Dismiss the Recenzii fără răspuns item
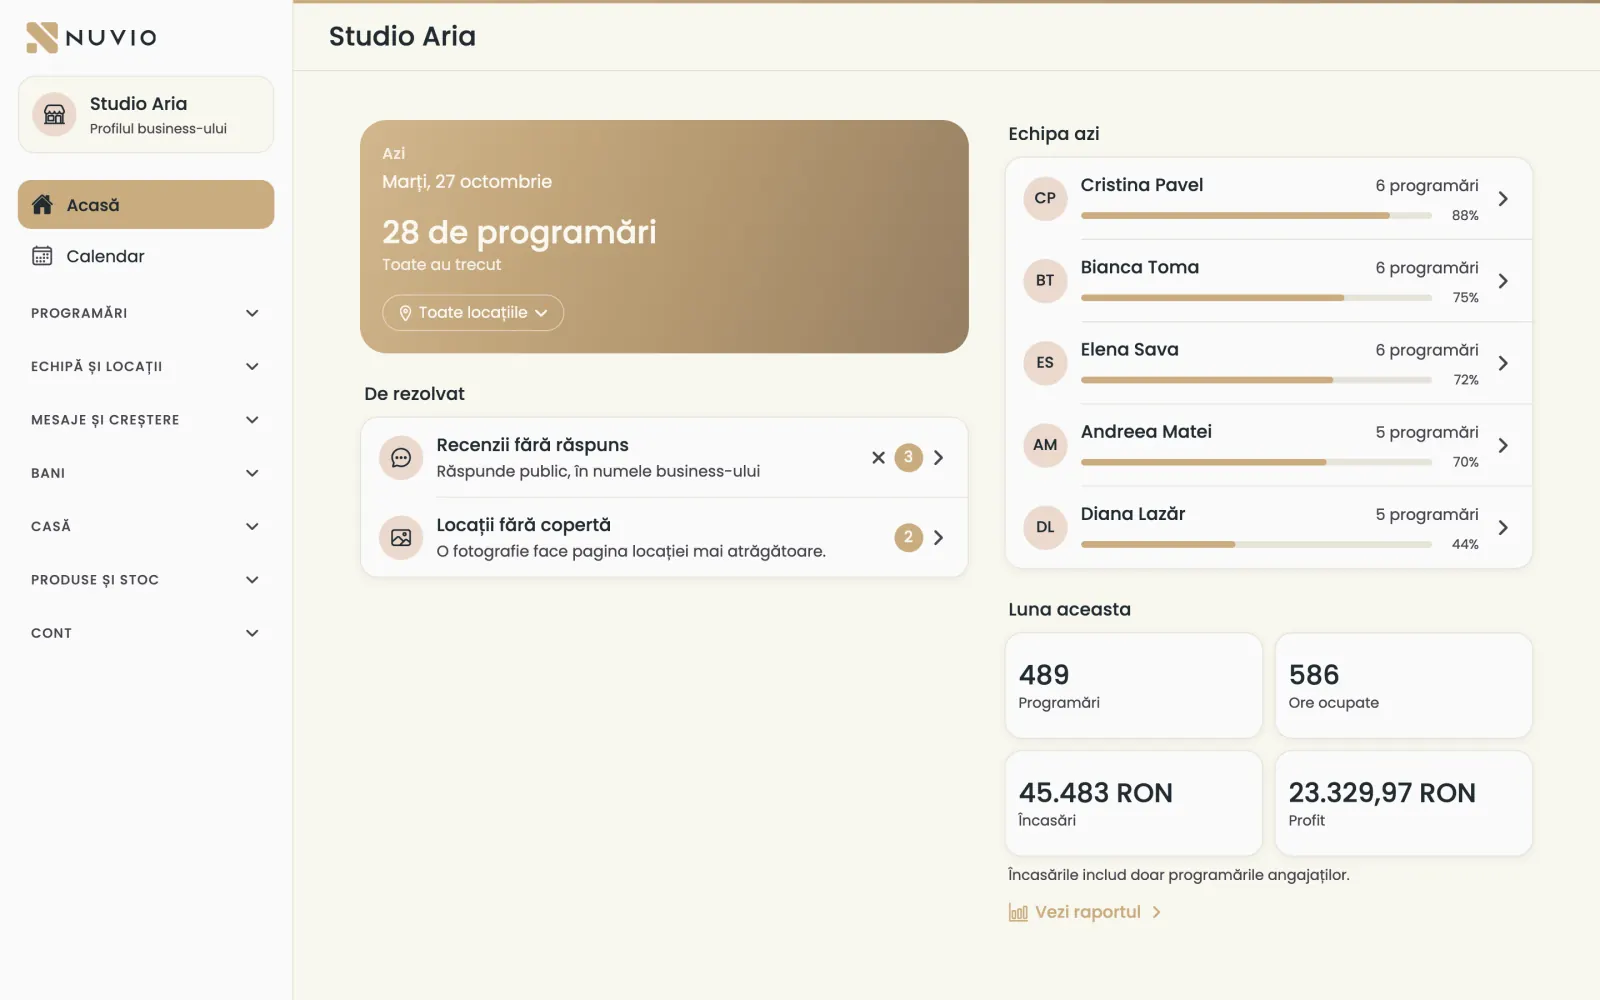The height and width of the screenshot is (1000, 1600). (878, 457)
